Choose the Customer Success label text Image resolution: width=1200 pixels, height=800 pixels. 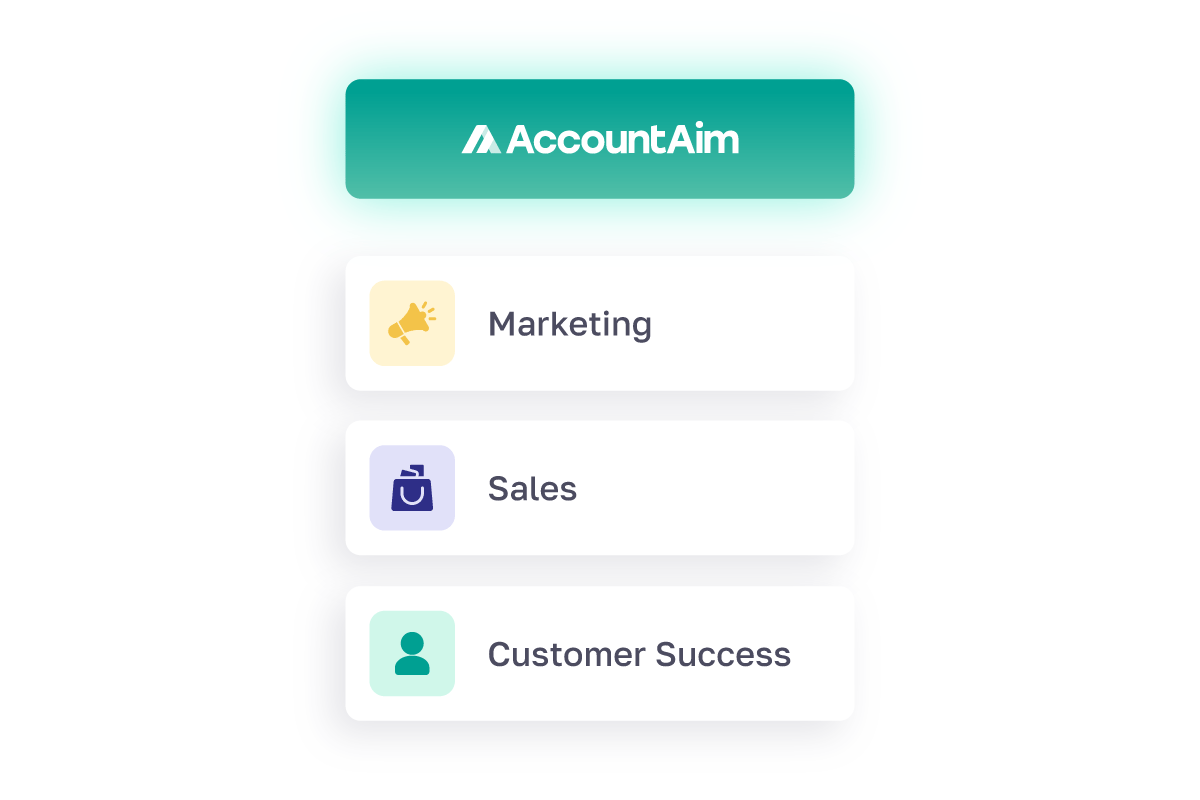(x=639, y=654)
